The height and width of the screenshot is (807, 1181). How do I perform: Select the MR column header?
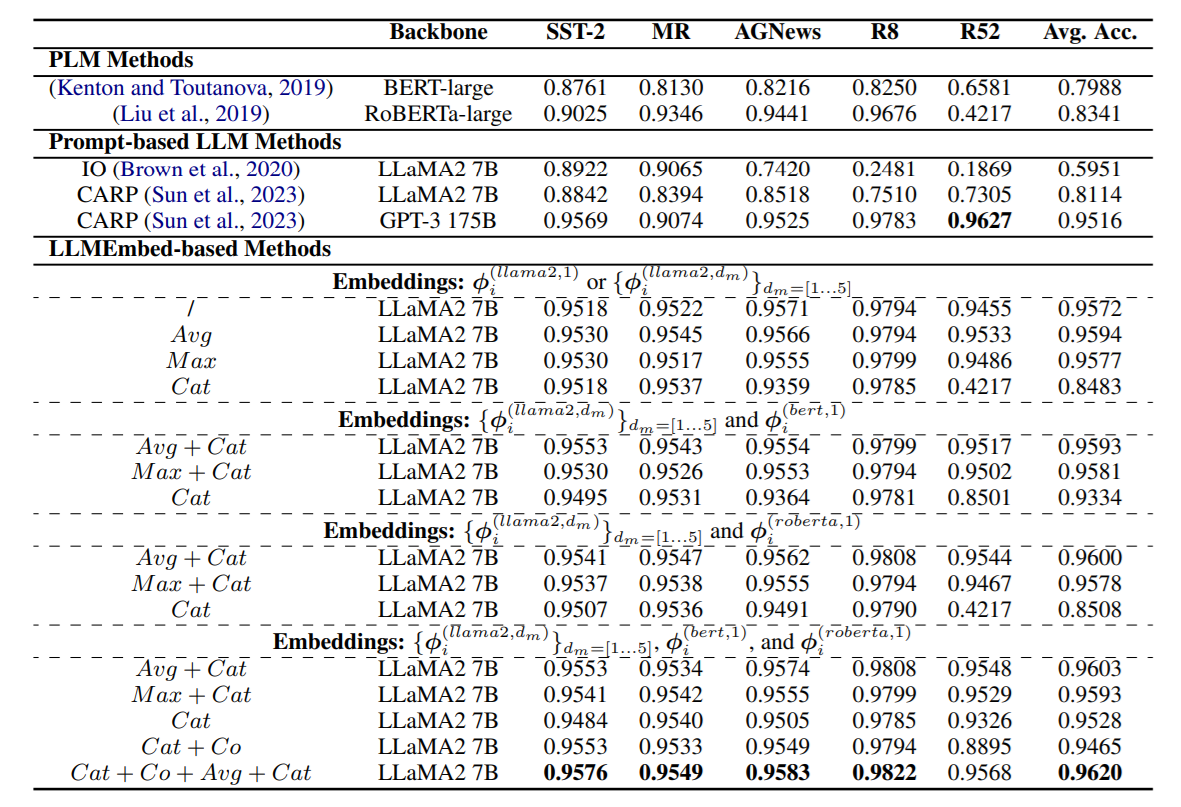click(671, 32)
